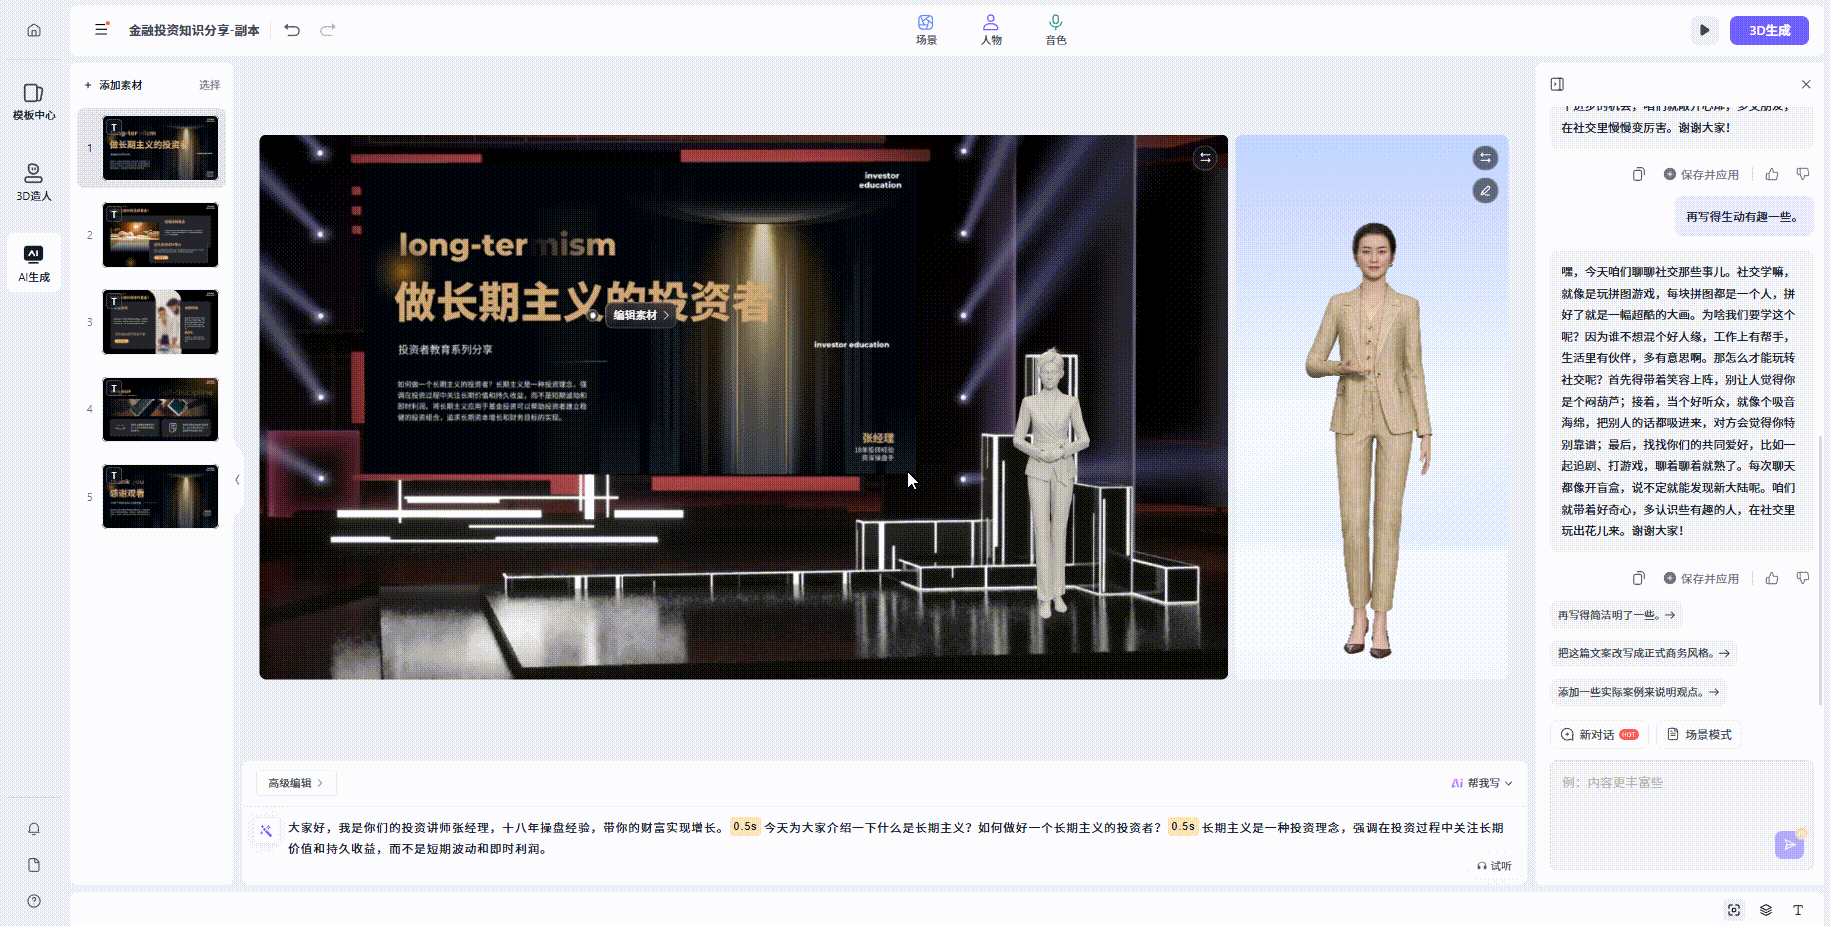Open notifications bell icon
This screenshot has width=1830, height=926.
pyautogui.click(x=34, y=829)
